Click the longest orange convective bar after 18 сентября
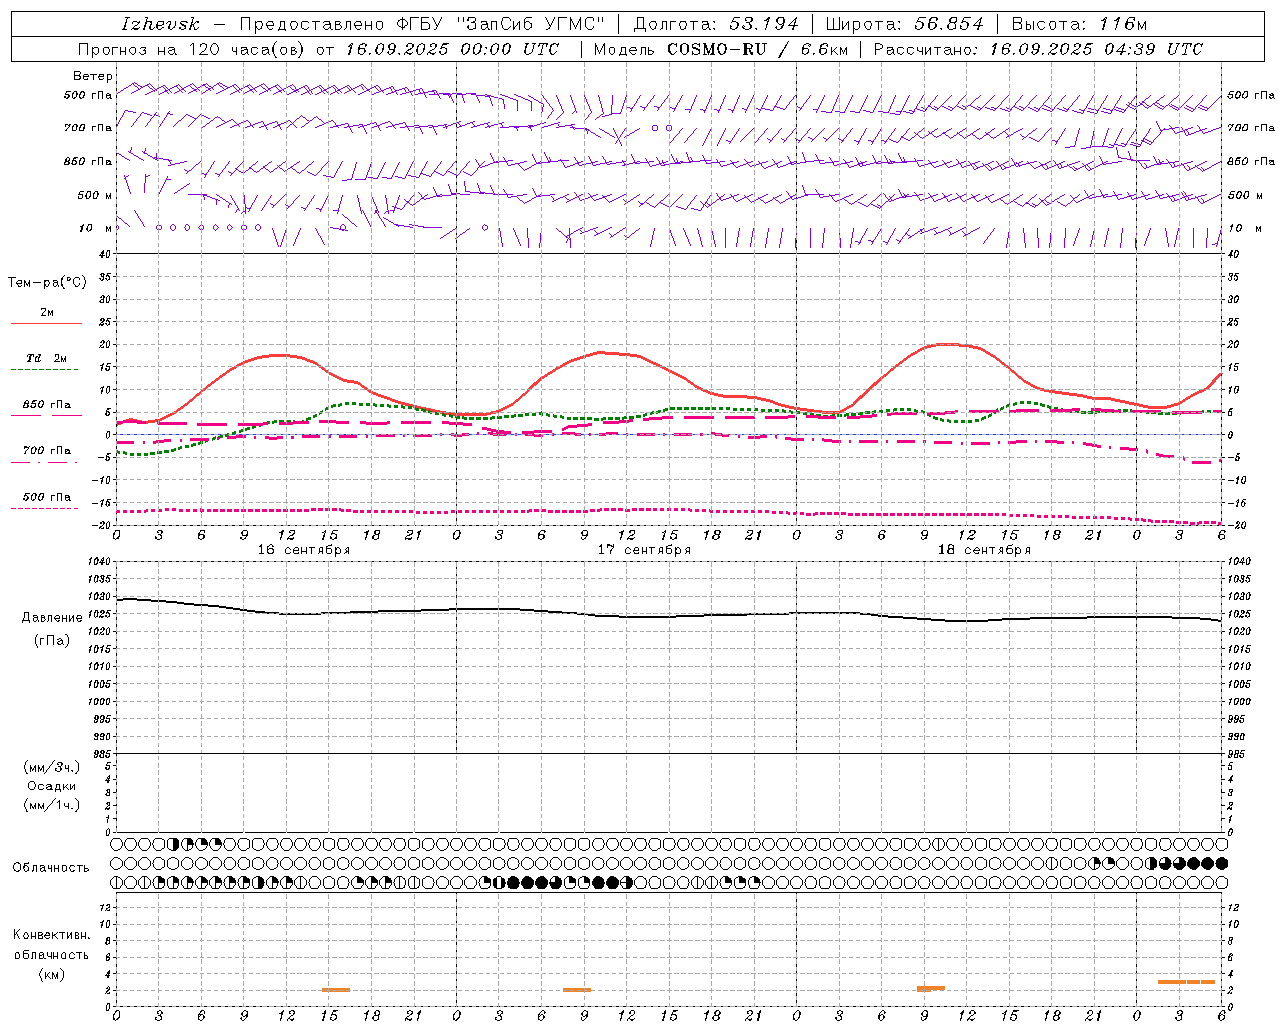Image resolution: width=1280 pixels, height=1024 pixels. (x=1186, y=982)
